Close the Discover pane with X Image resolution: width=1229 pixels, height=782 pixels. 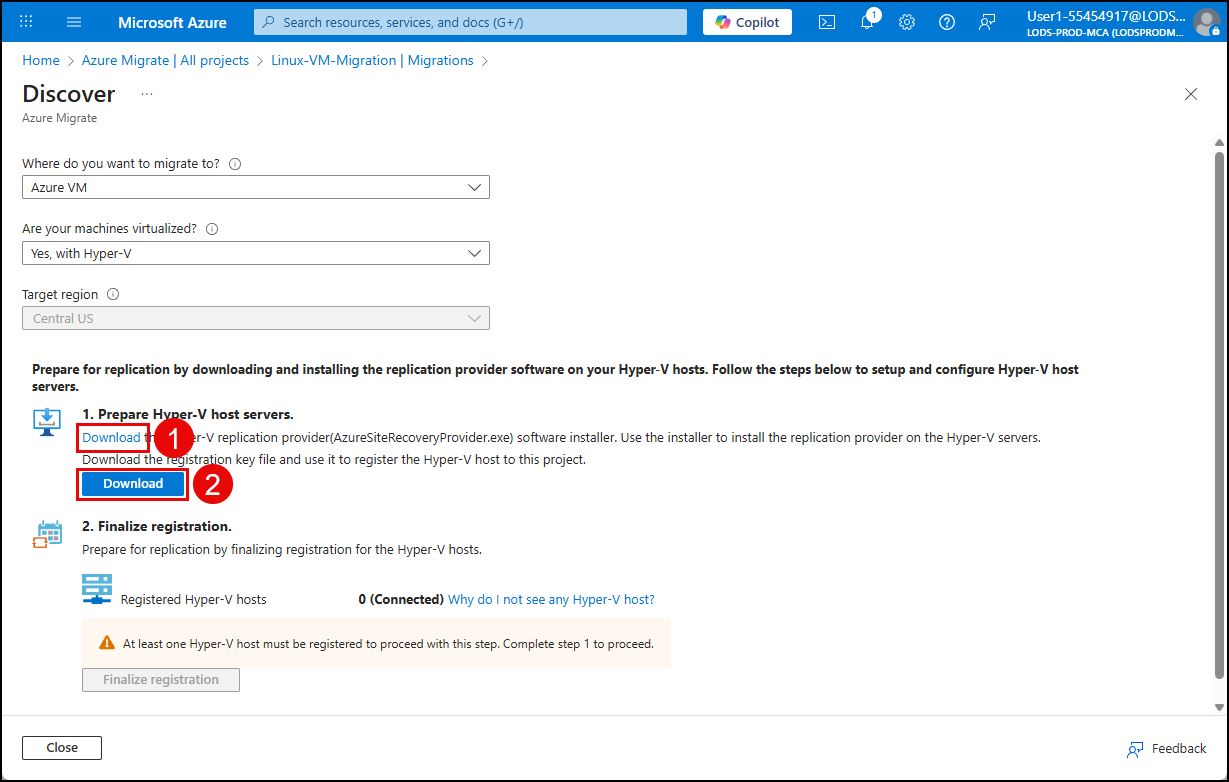[1190, 94]
